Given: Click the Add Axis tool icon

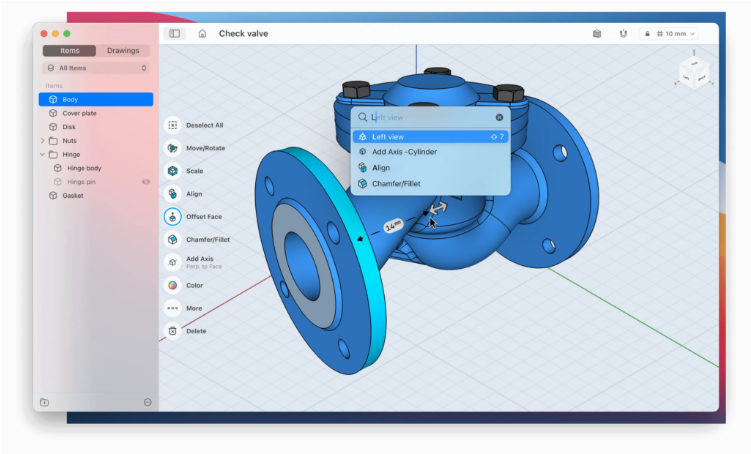Looking at the screenshot, I should point(173,262).
